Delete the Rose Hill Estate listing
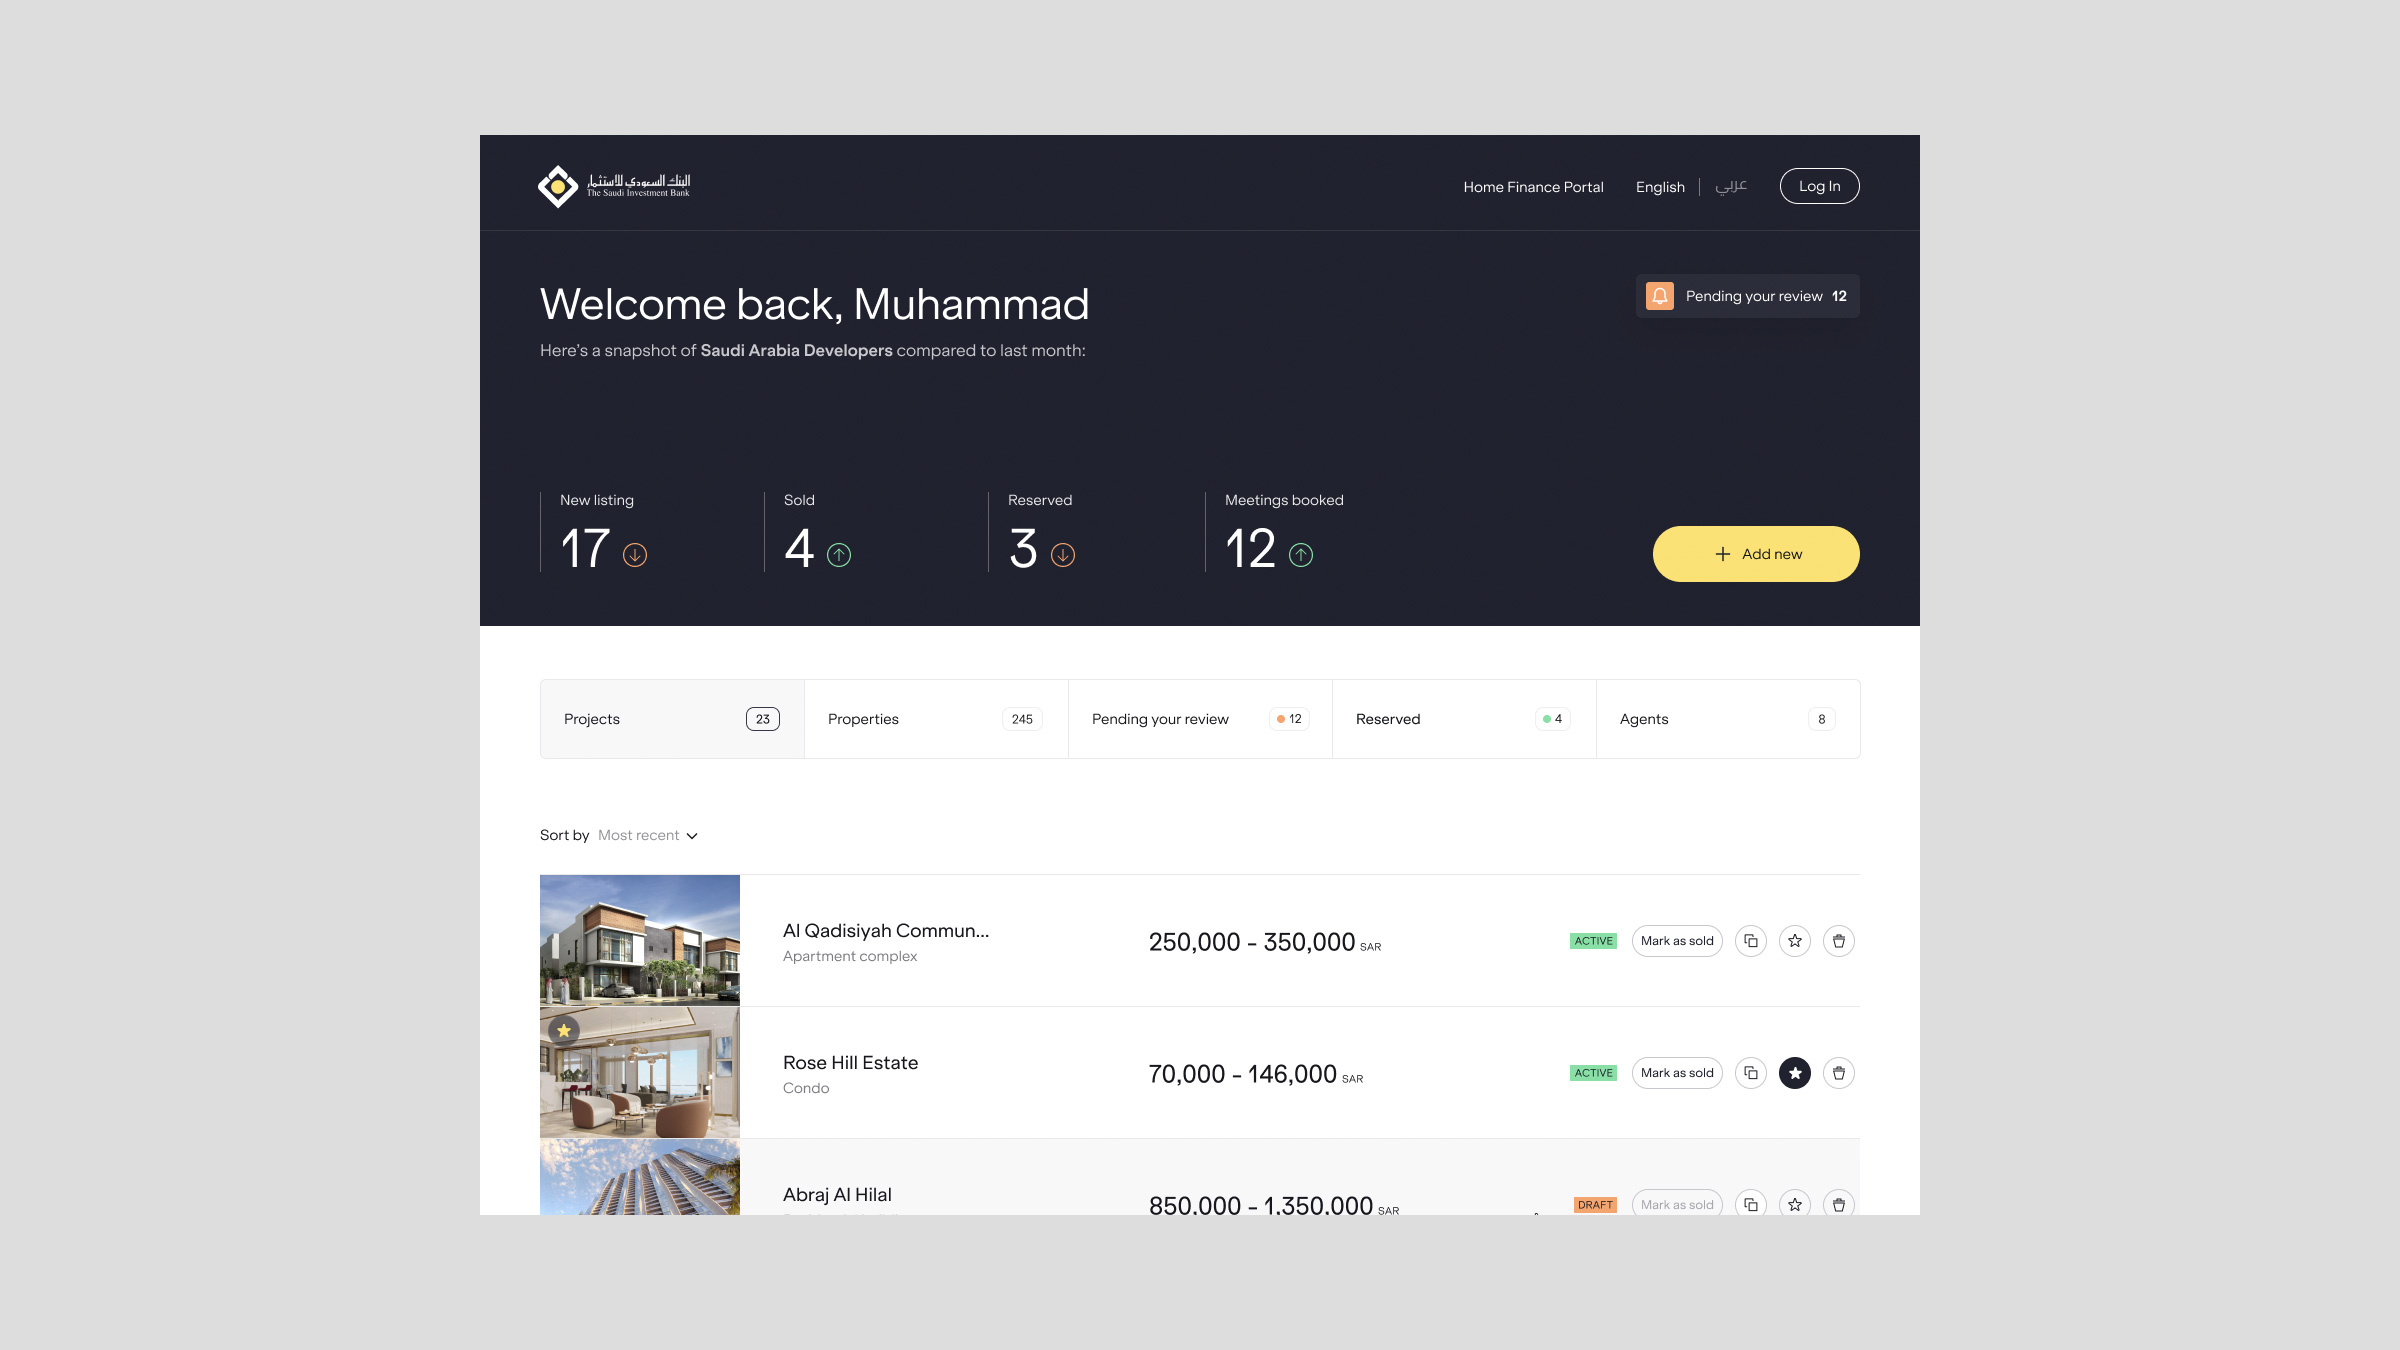The width and height of the screenshot is (2400, 1350). point(1839,1073)
